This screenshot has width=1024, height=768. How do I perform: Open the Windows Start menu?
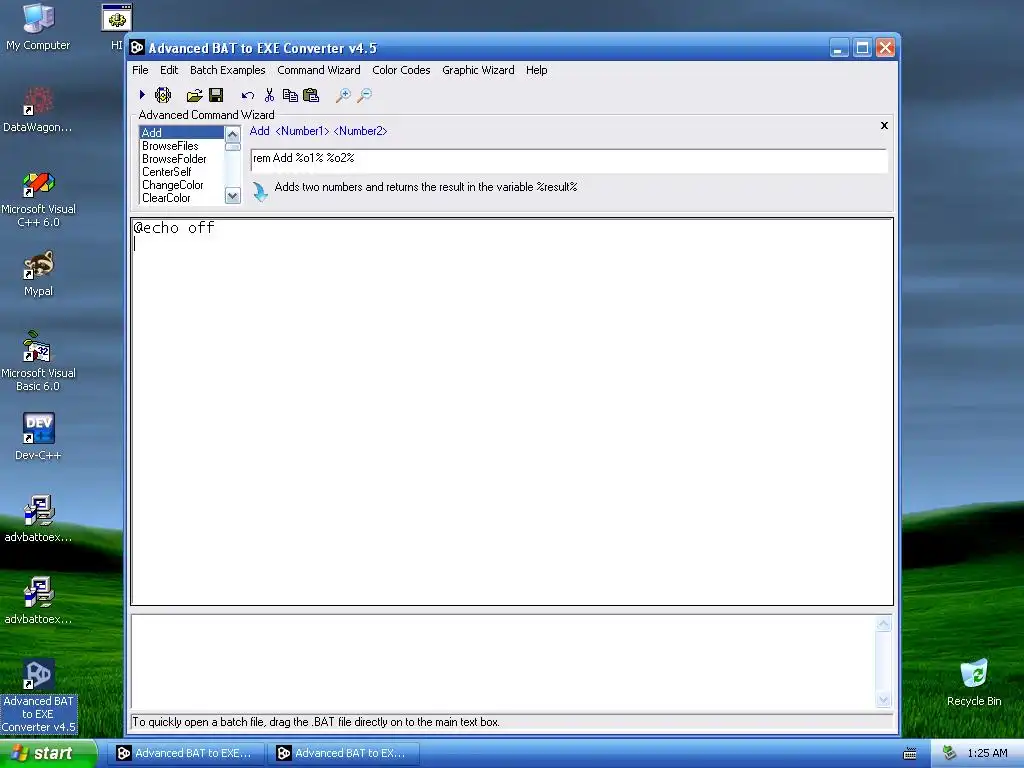pos(48,753)
